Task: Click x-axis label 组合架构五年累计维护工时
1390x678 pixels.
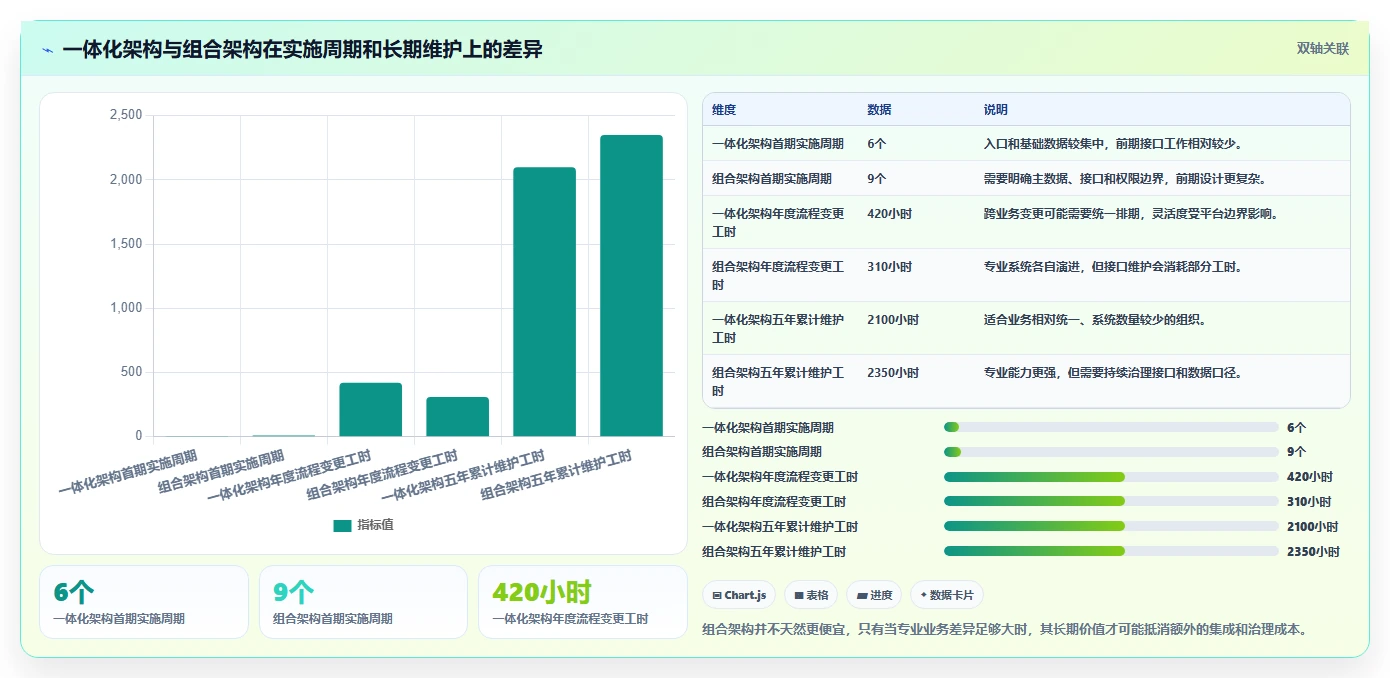Action: (x=557, y=475)
